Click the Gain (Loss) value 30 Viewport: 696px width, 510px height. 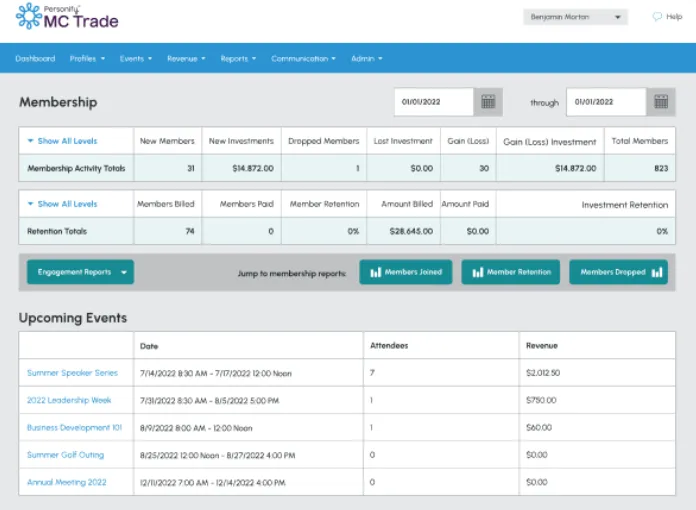484,168
